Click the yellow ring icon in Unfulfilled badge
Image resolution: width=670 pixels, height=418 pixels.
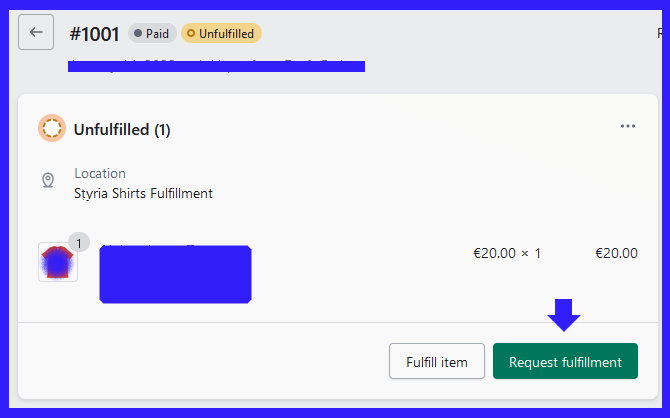191,33
